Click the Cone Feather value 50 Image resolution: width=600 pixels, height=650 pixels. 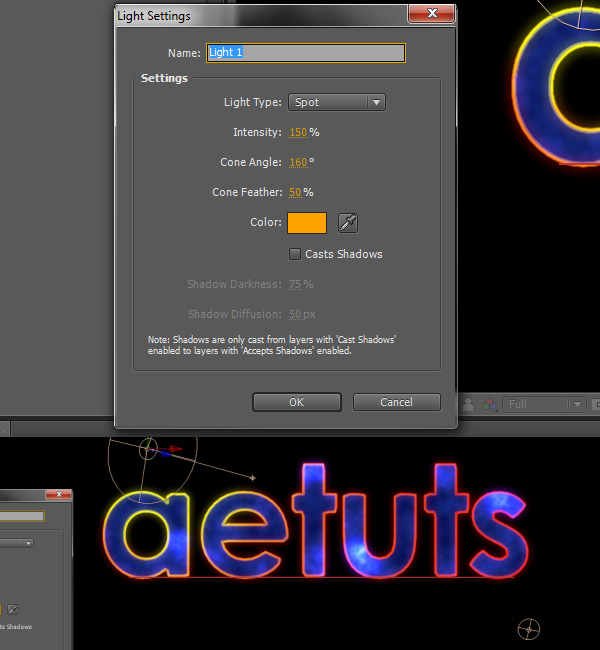(295, 192)
